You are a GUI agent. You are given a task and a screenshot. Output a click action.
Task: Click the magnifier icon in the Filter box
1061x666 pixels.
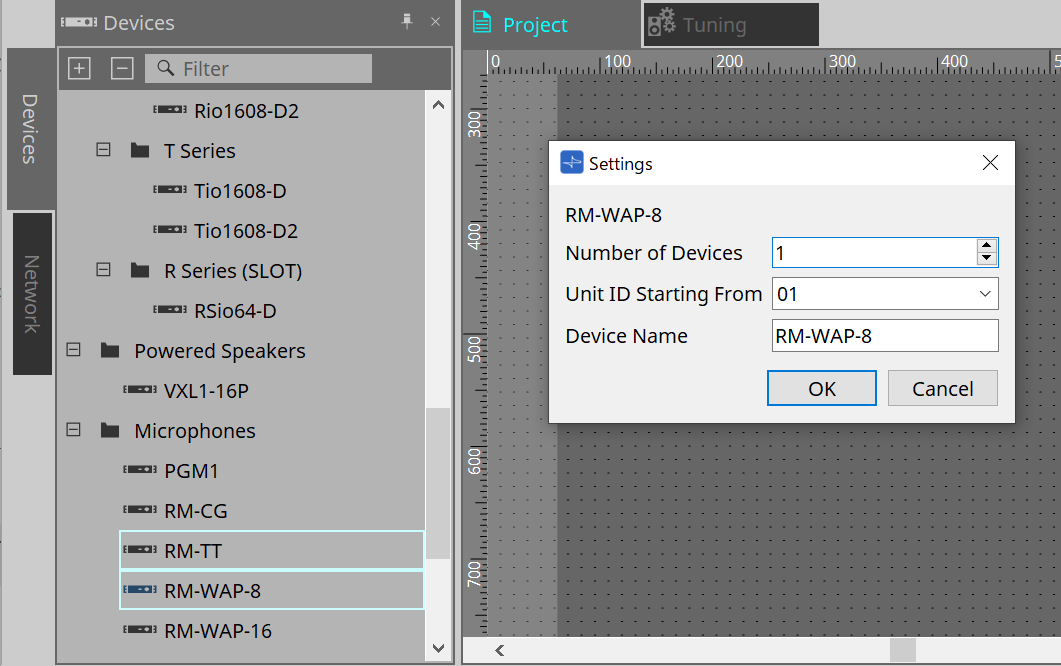(163, 68)
